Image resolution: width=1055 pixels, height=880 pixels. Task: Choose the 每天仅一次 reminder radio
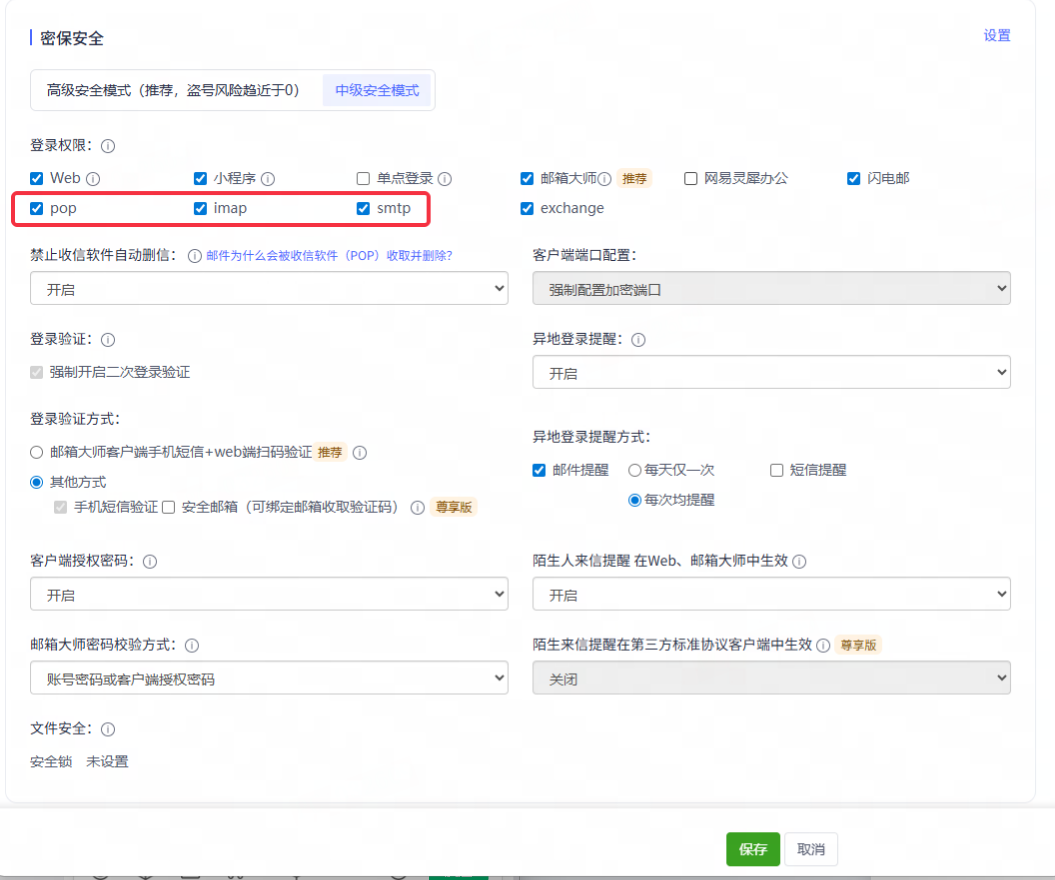(x=634, y=470)
